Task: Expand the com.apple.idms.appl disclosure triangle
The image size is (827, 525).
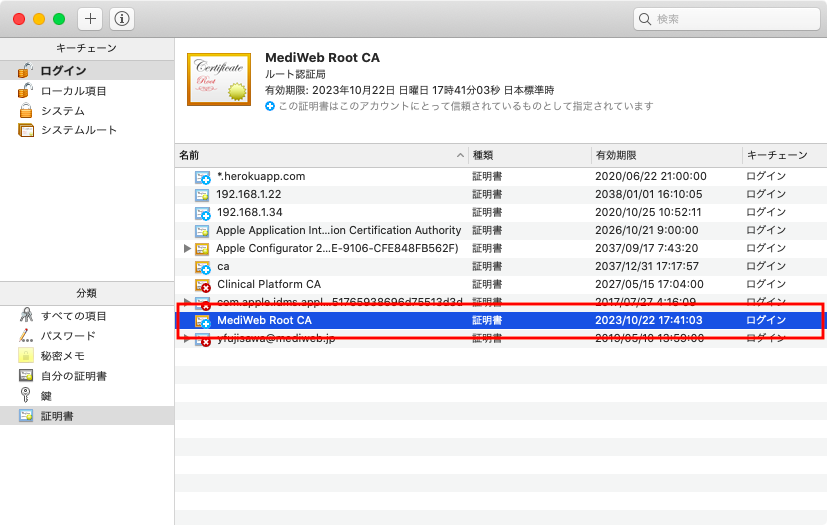Action: coord(187,302)
